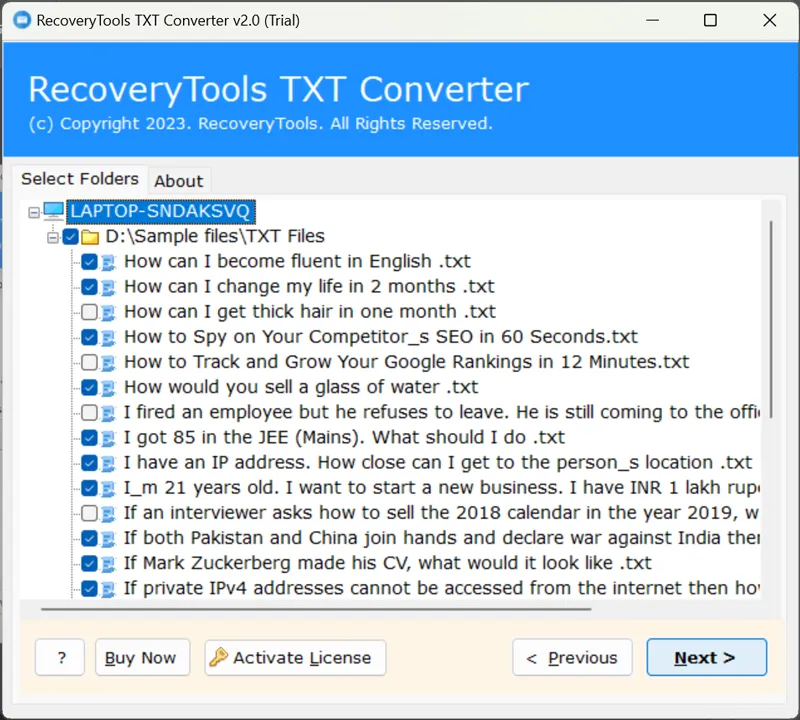The height and width of the screenshot is (720, 800).
Task: Go back with the Previous button
Action: tap(572, 657)
